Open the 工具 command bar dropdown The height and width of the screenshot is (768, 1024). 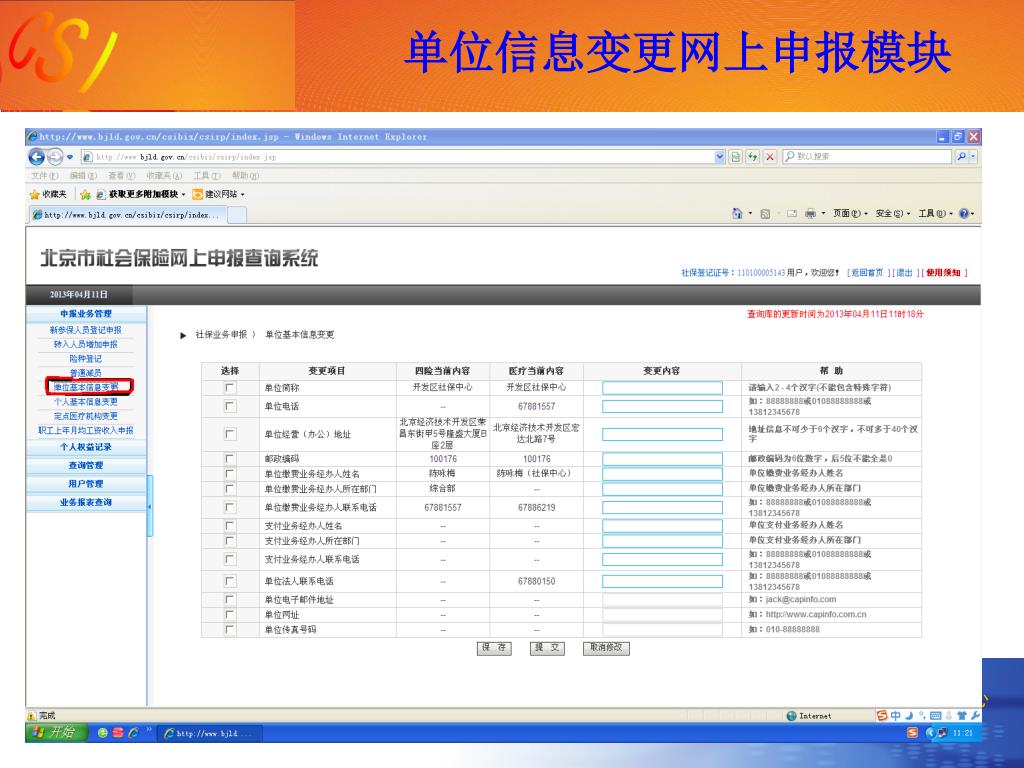(x=935, y=214)
